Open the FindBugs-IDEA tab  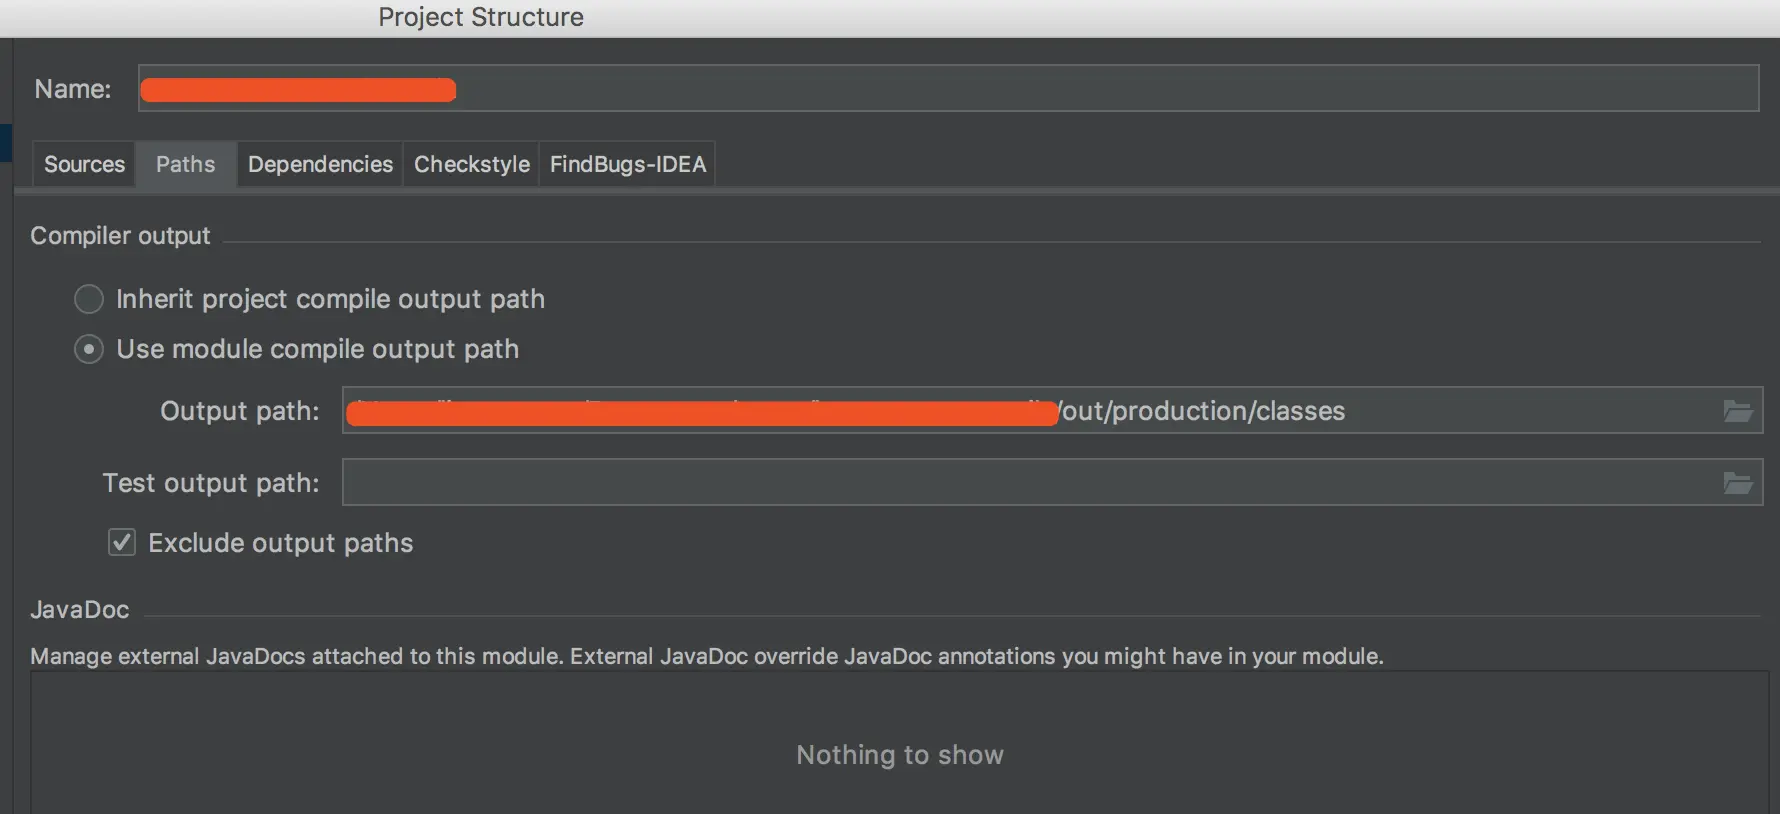tap(628, 164)
